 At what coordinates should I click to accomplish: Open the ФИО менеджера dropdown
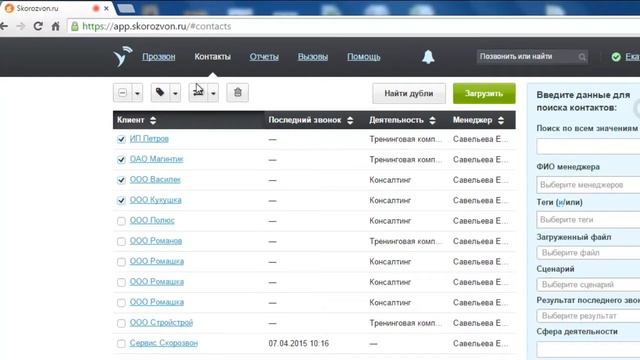(588, 185)
